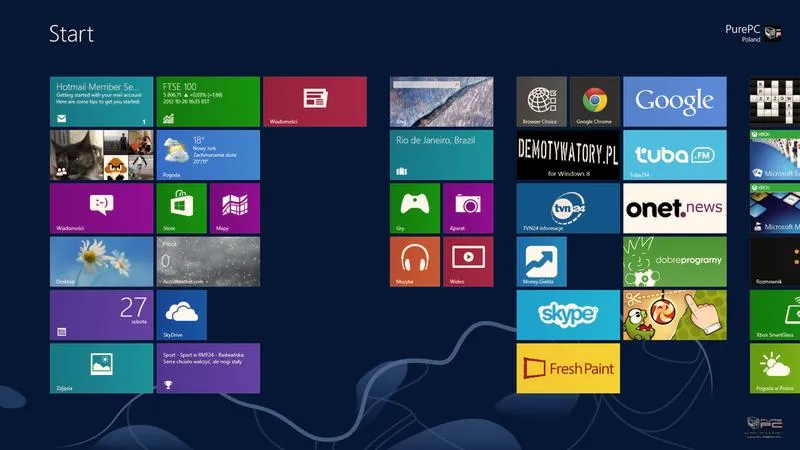This screenshot has height=450, width=800.
Task: Open the purple Wiadomości messaging tile
Action: click(x=102, y=208)
